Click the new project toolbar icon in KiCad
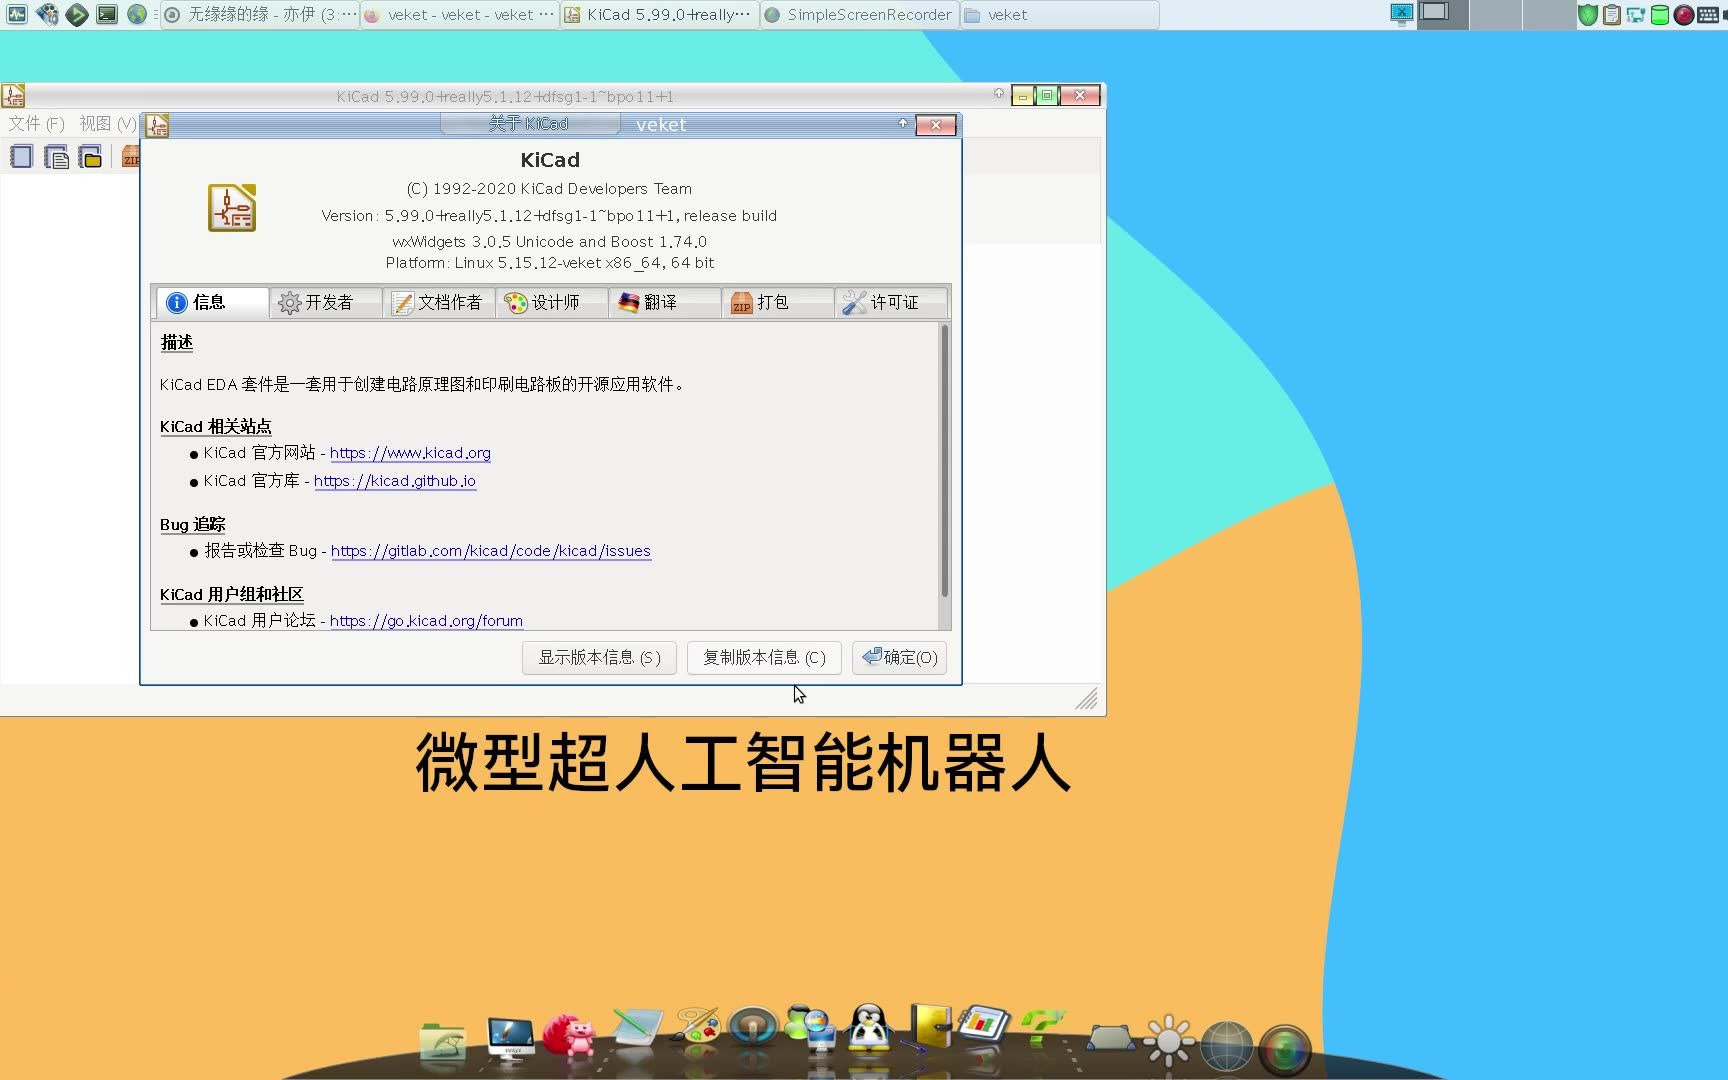The height and width of the screenshot is (1080, 1728). (21, 157)
